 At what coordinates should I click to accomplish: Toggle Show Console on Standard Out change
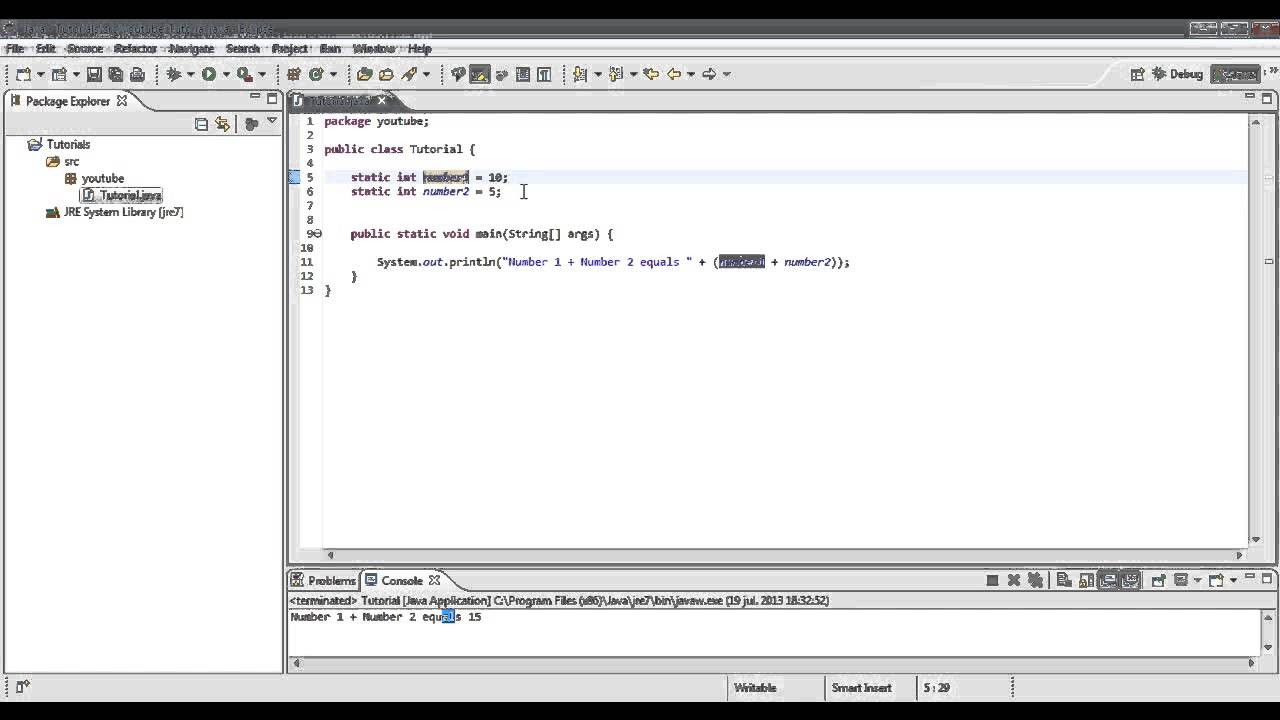coord(1108,580)
